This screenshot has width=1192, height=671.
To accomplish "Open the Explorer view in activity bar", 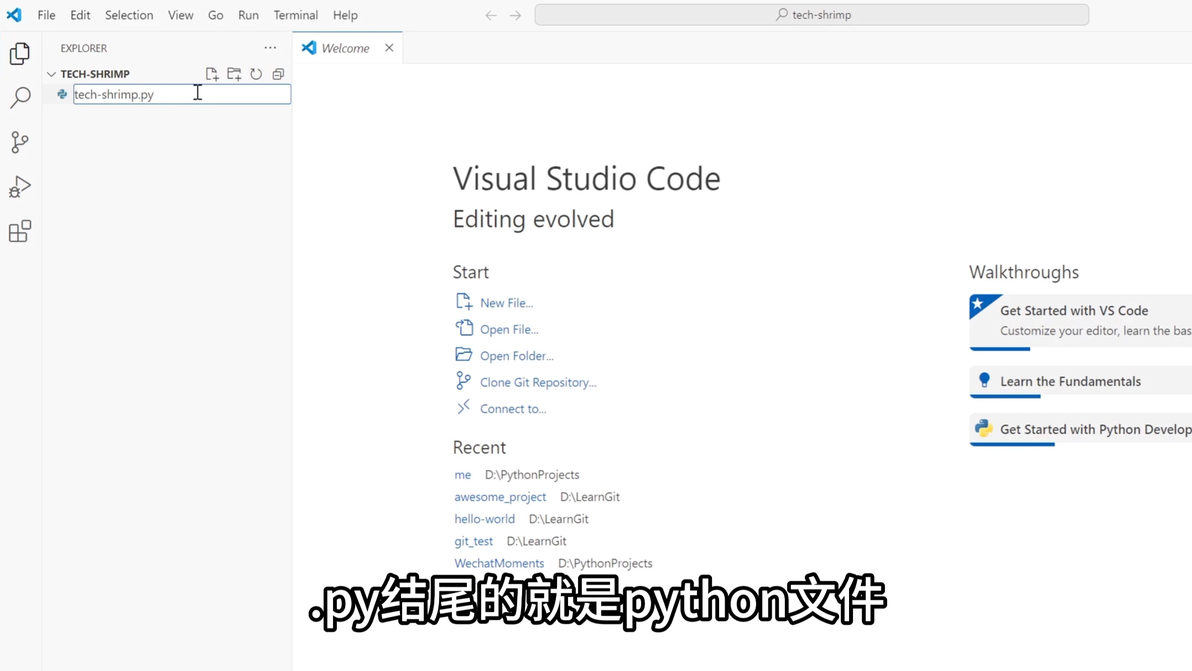I will (x=20, y=53).
